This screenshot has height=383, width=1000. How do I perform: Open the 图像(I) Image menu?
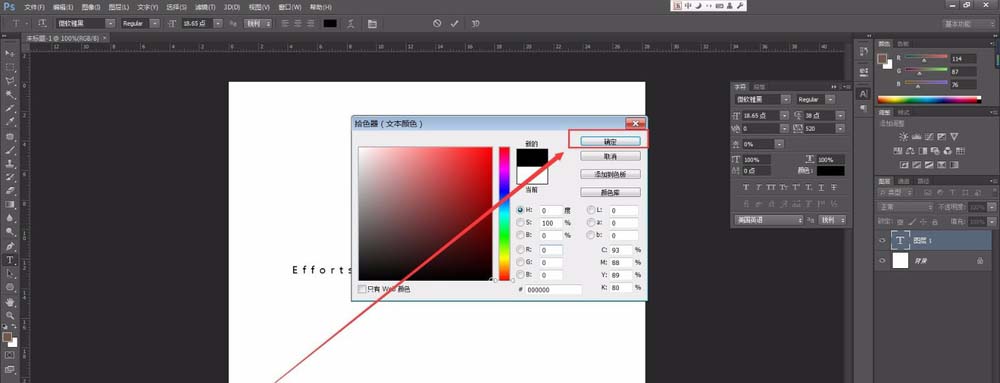click(x=91, y=7)
